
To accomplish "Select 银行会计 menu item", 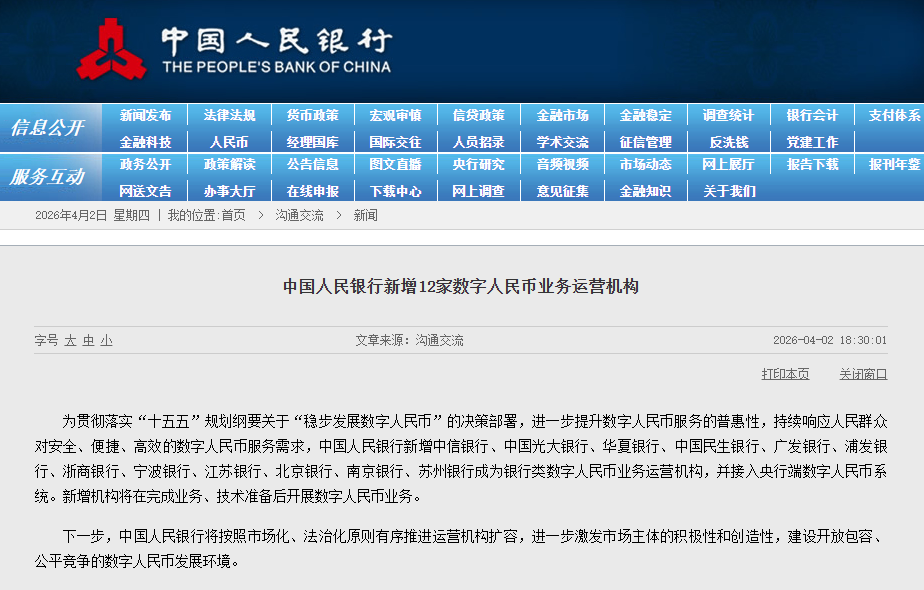I will tap(812, 116).
